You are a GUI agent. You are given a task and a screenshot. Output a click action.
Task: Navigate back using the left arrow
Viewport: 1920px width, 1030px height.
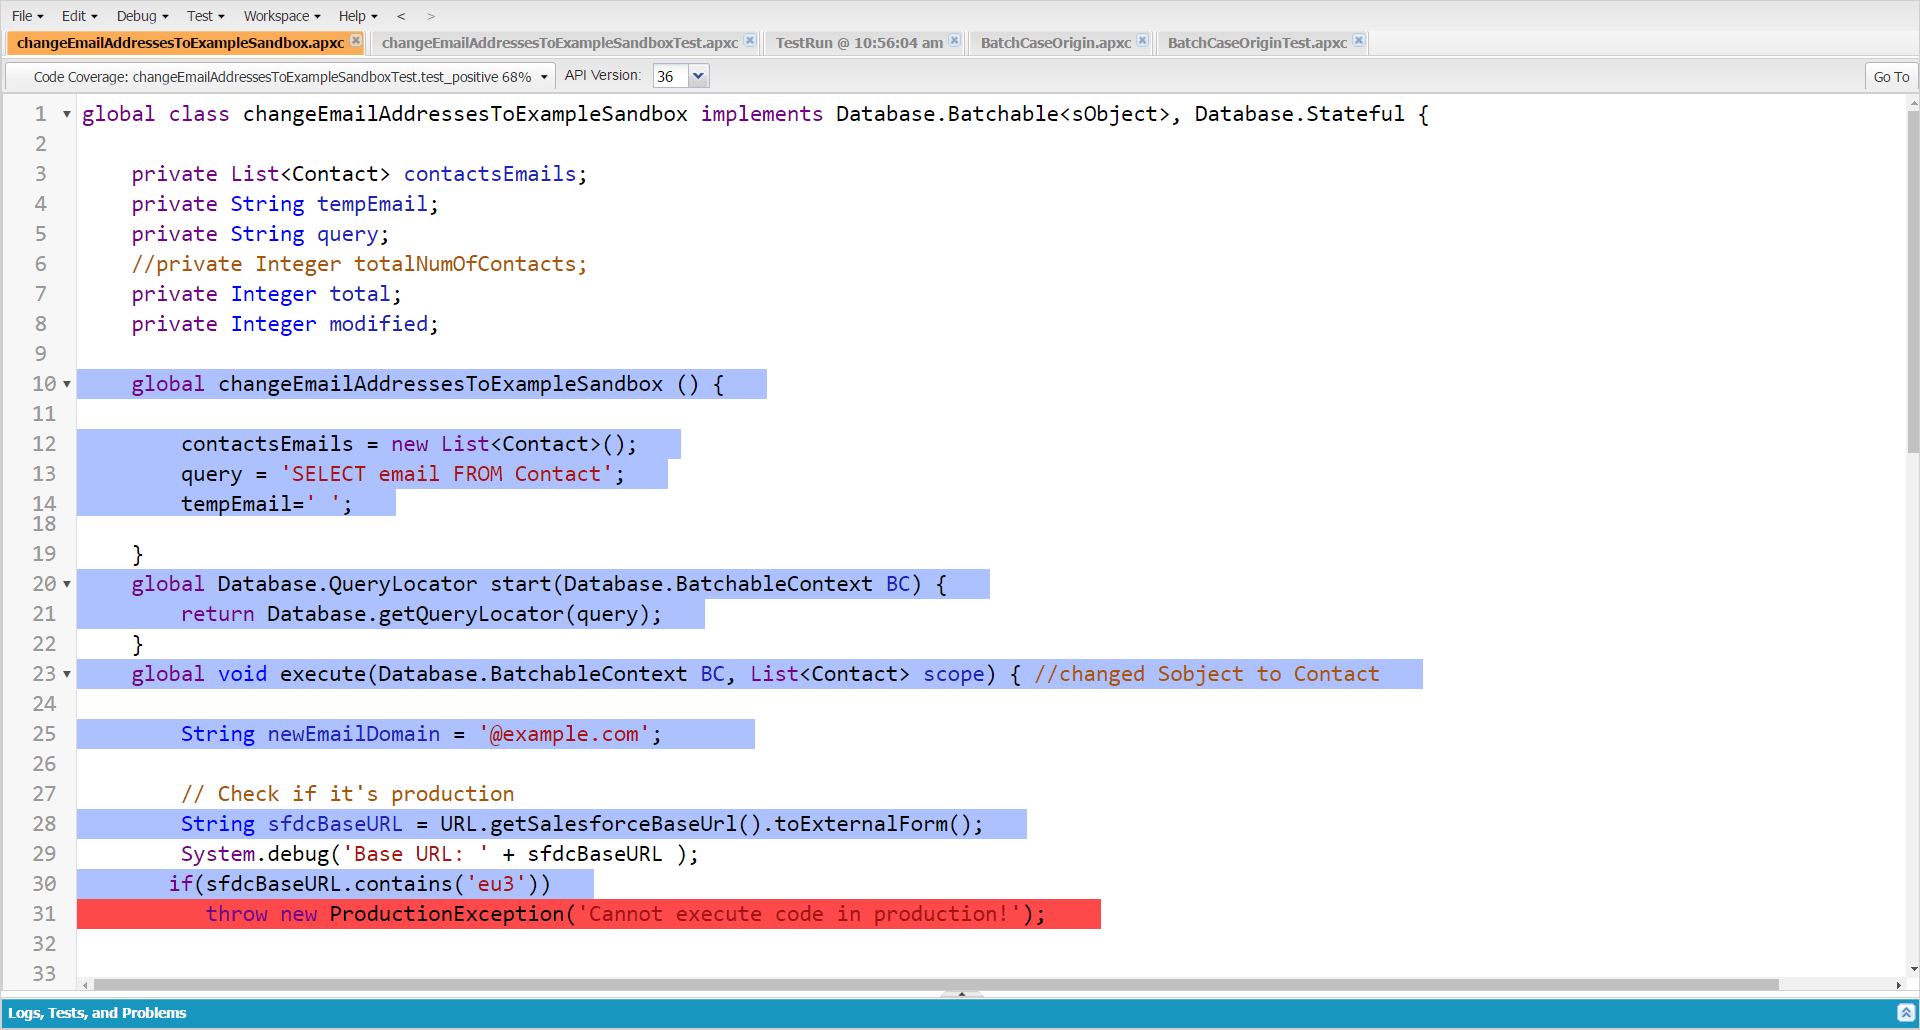401,16
